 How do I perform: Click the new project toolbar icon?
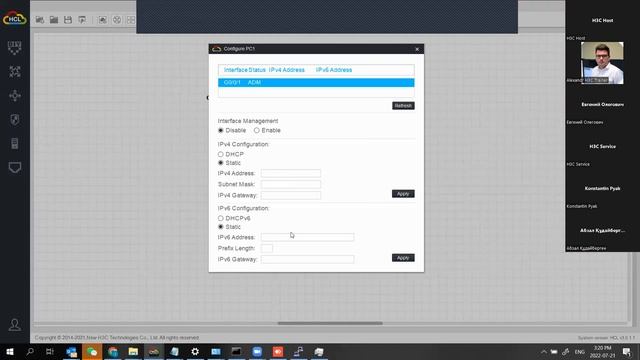[x=40, y=20]
